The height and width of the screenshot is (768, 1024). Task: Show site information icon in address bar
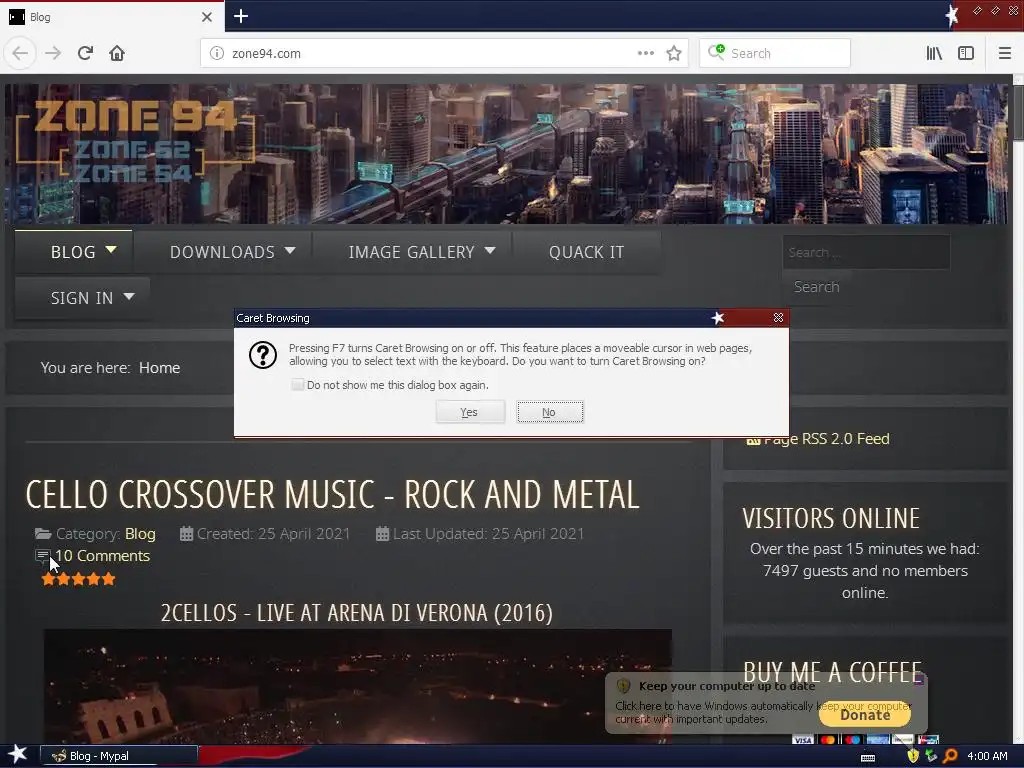tap(217, 53)
